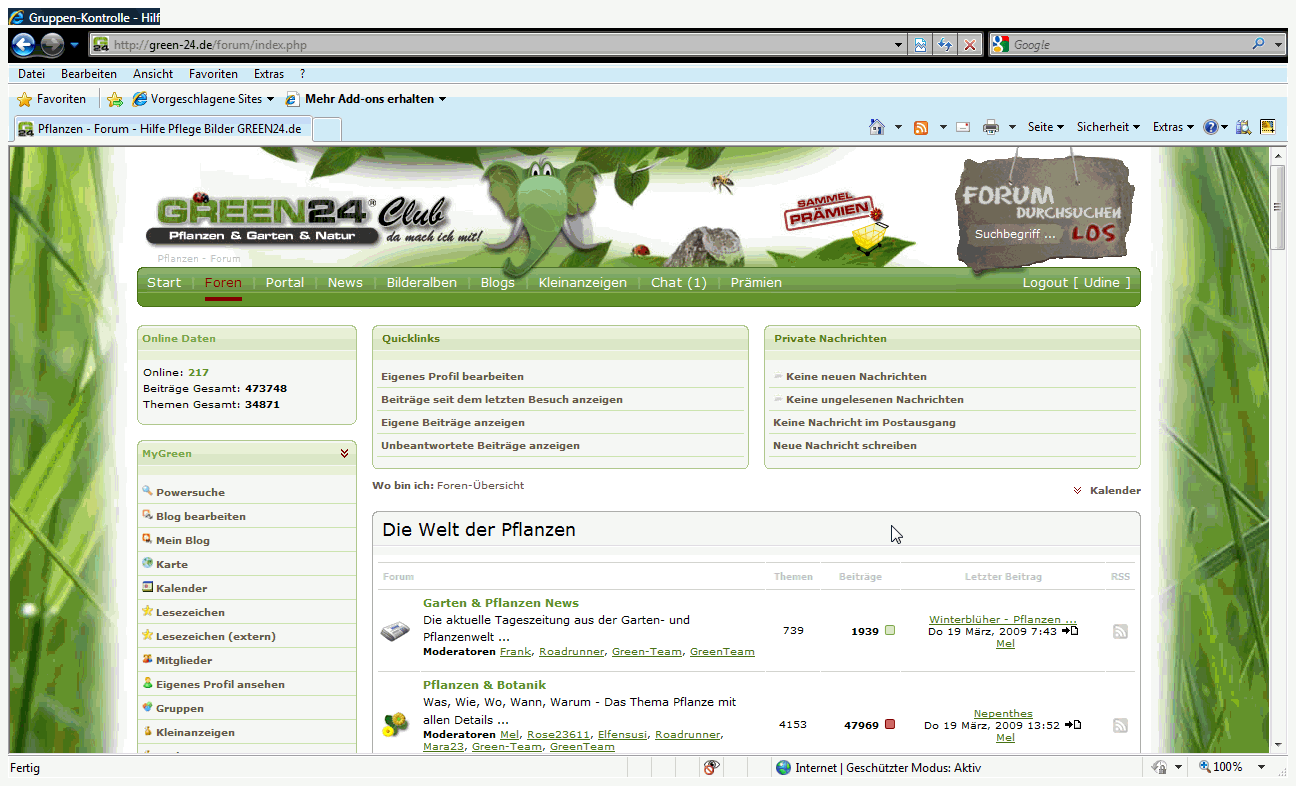The image size is (1296, 786).
Task: Click the Help question mark icon
Action: (x=1211, y=127)
